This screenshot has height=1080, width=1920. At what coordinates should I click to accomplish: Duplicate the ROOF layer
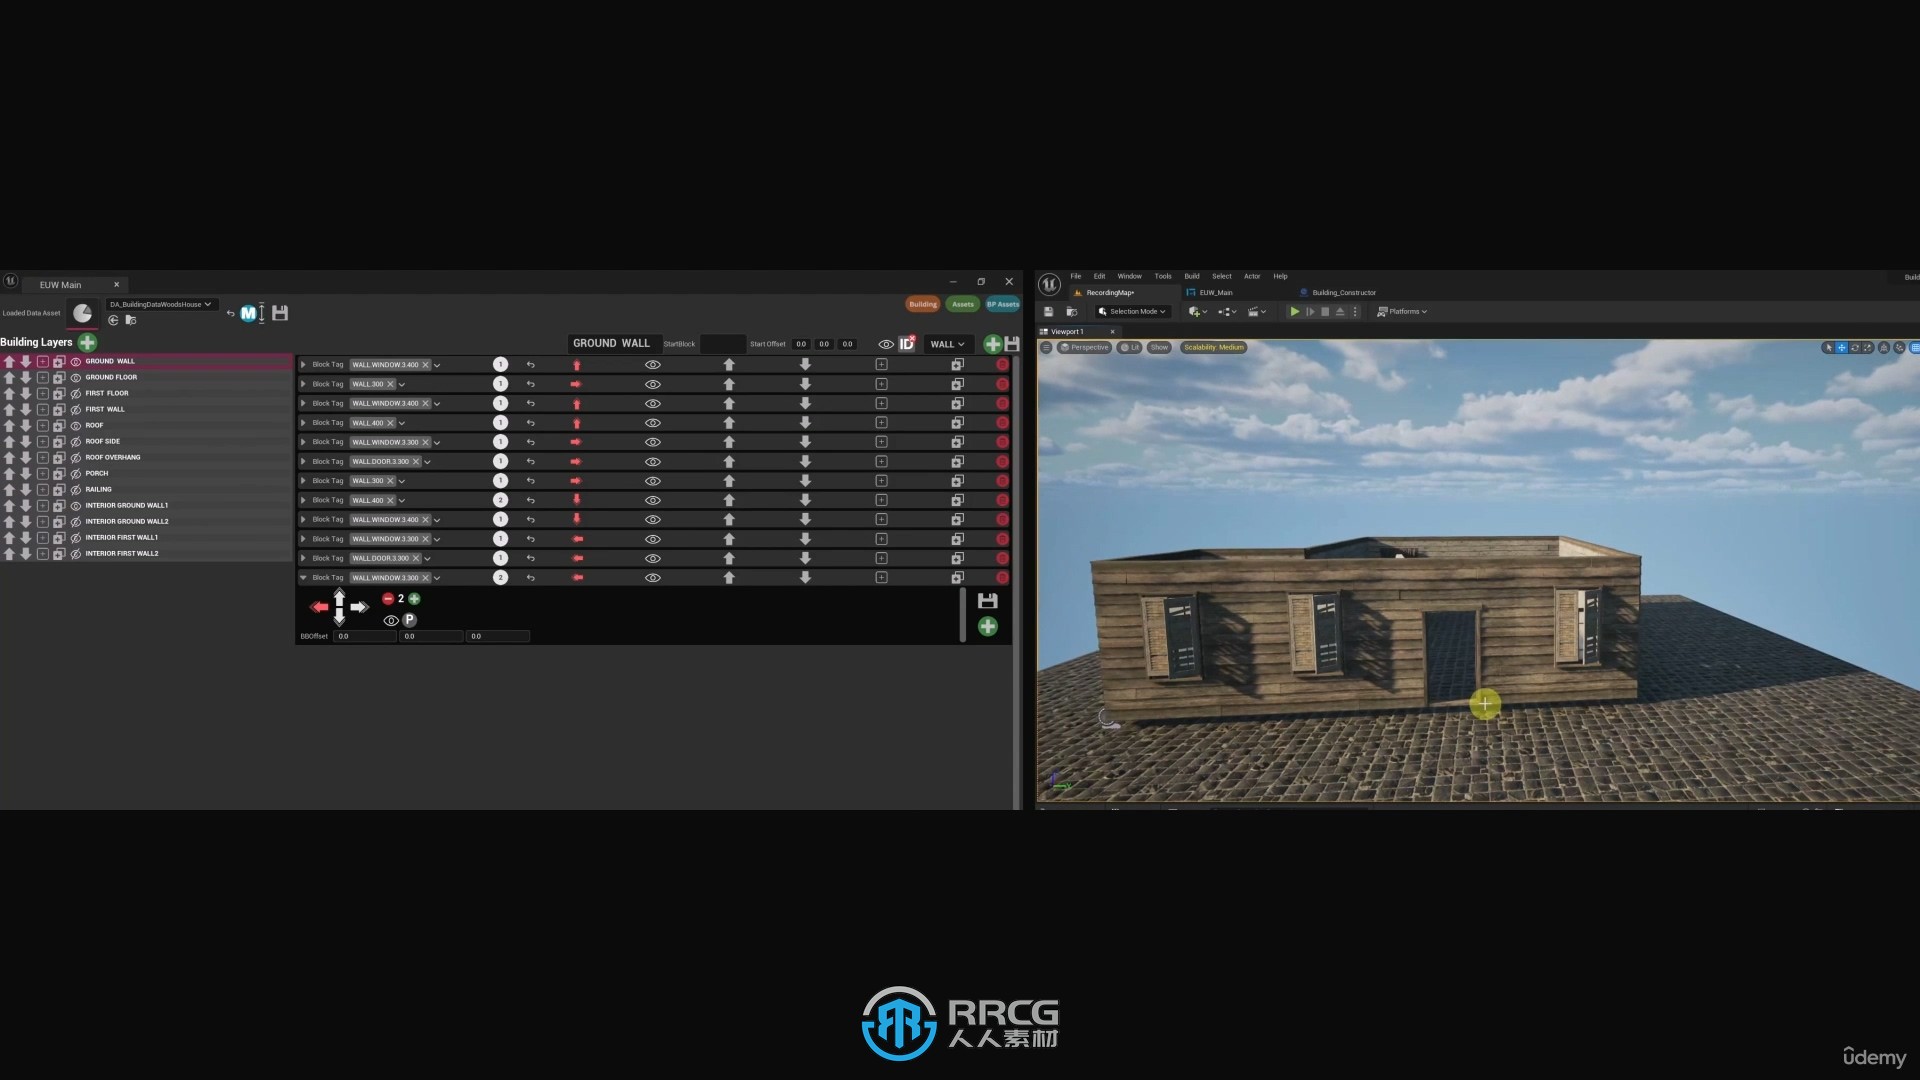point(59,425)
